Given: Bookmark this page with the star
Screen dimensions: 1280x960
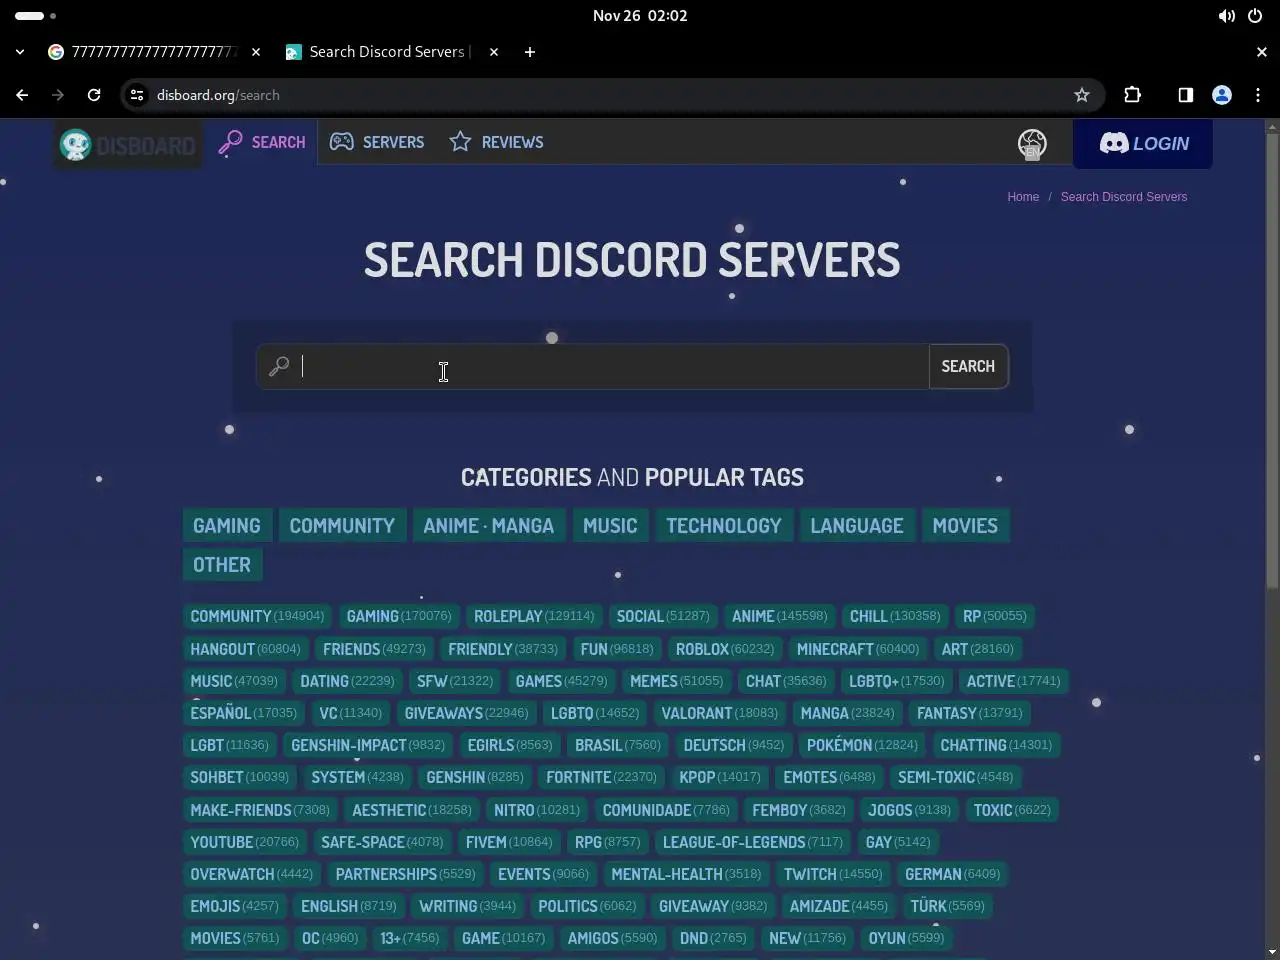Looking at the screenshot, I should 1081,95.
